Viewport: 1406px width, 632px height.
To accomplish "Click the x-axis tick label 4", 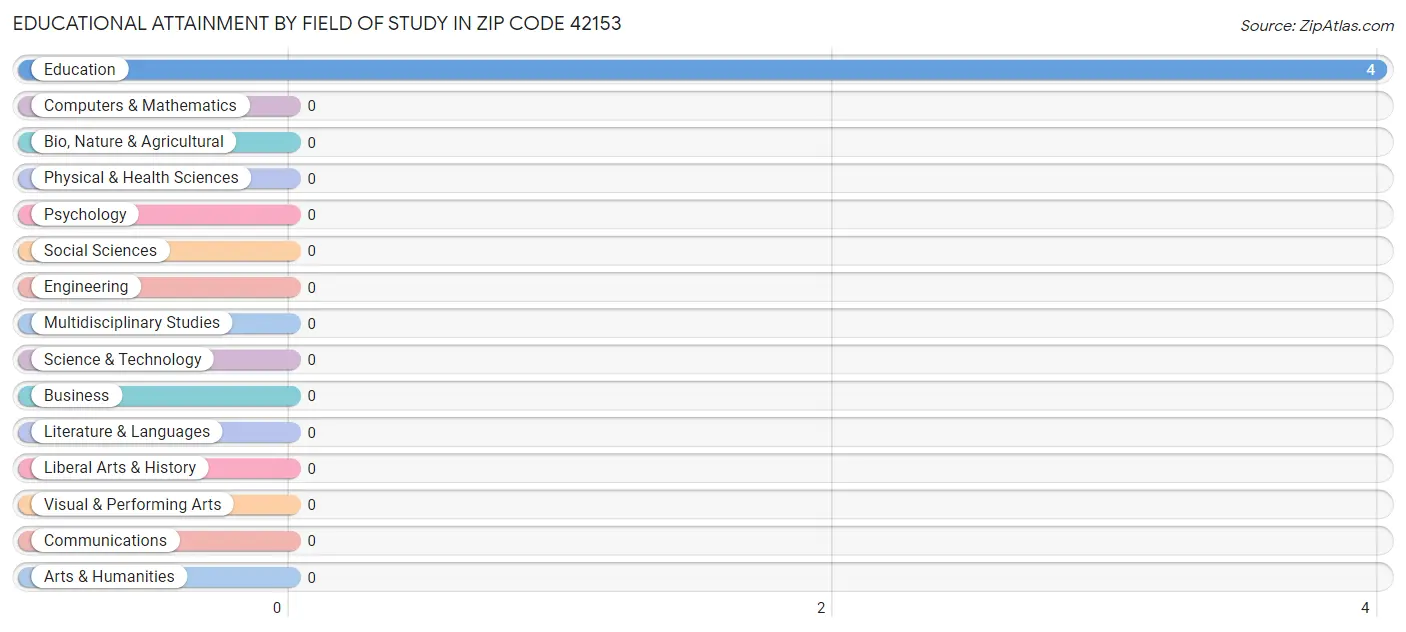I will [x=1366, y=608].
